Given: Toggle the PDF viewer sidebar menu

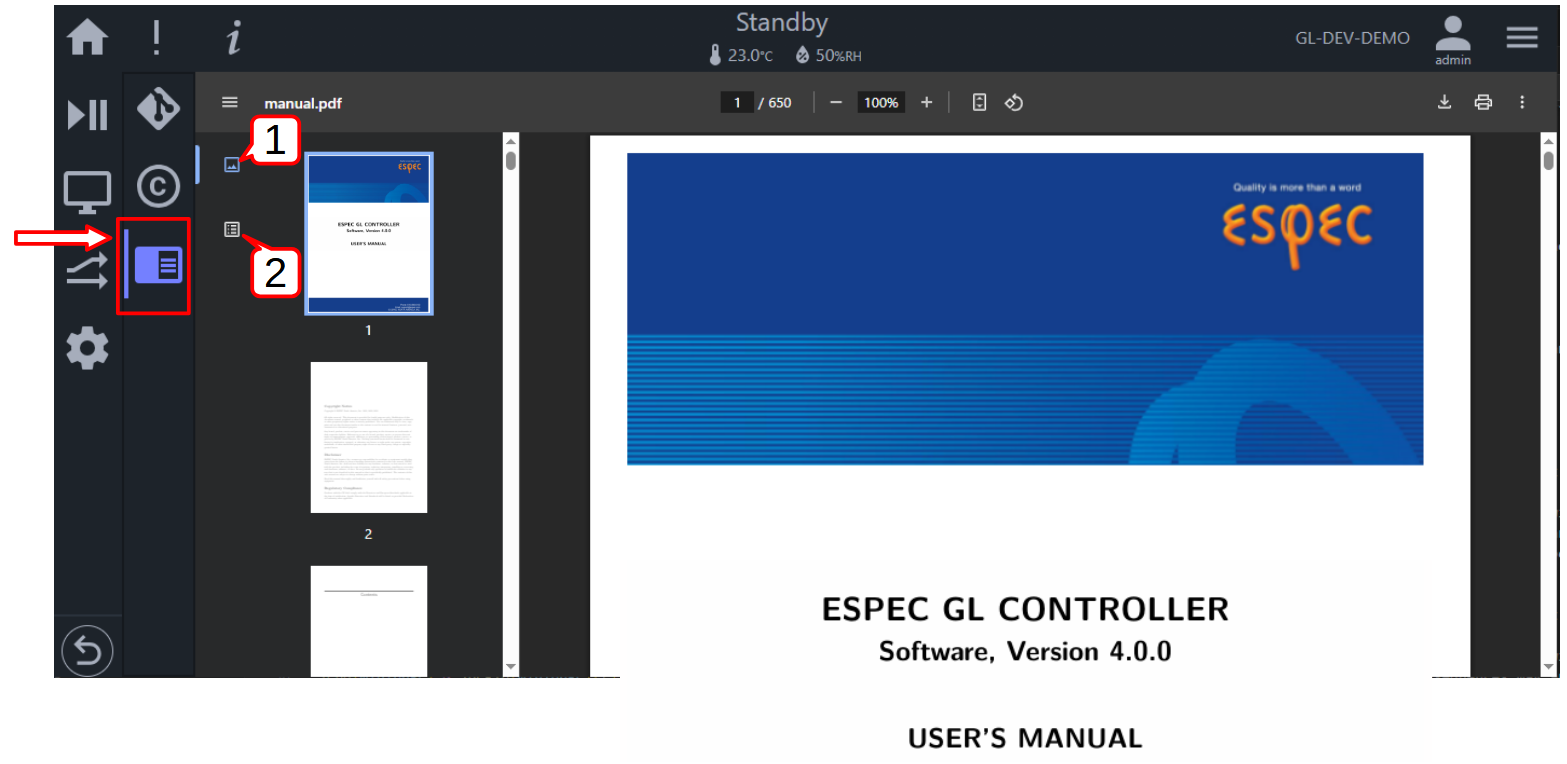Looking at the screenshot, I should (230, 102).
